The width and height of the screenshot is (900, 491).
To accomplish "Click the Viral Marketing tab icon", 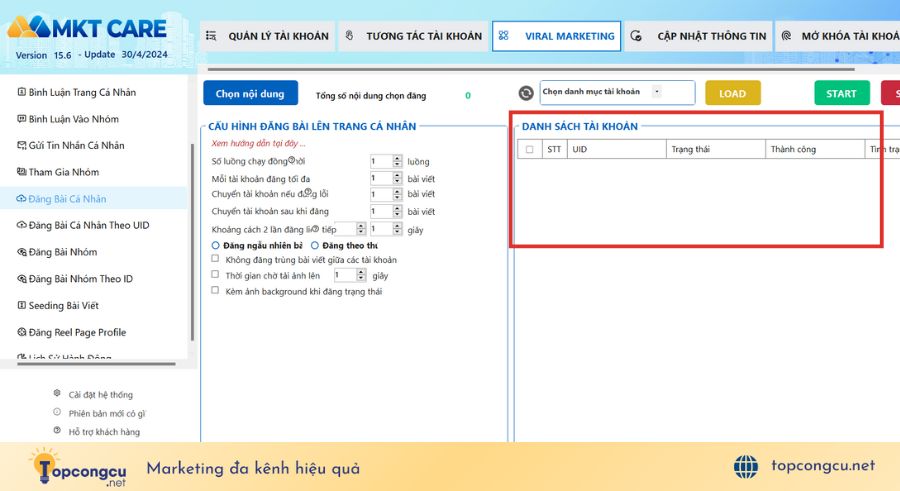I will pyautogui.click(x=503, y=36).
